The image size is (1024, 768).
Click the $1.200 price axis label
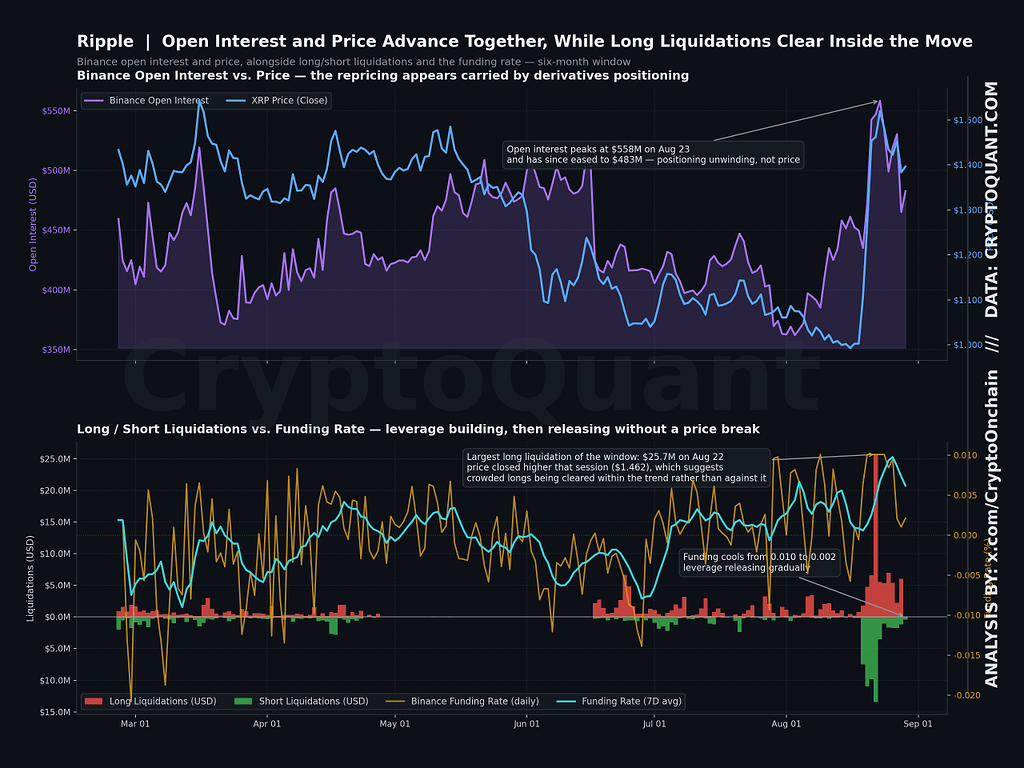(x=968, y=255)
